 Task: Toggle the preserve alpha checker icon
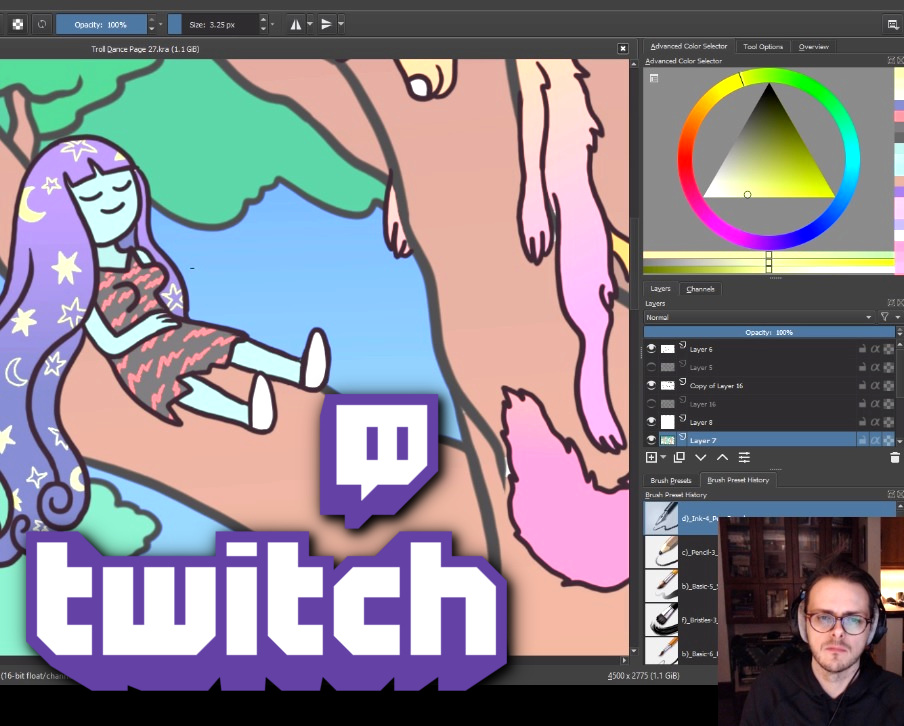point(18,24)
